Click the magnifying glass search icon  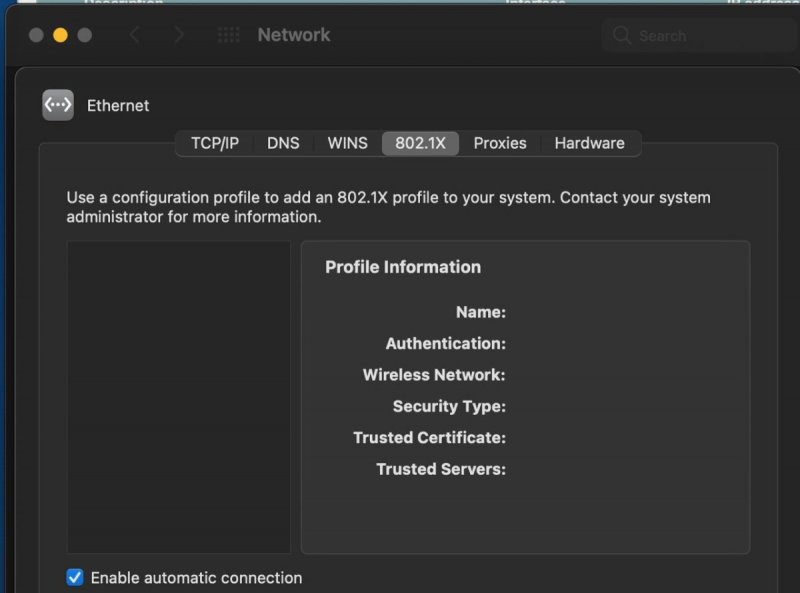(x=622, y=36)
